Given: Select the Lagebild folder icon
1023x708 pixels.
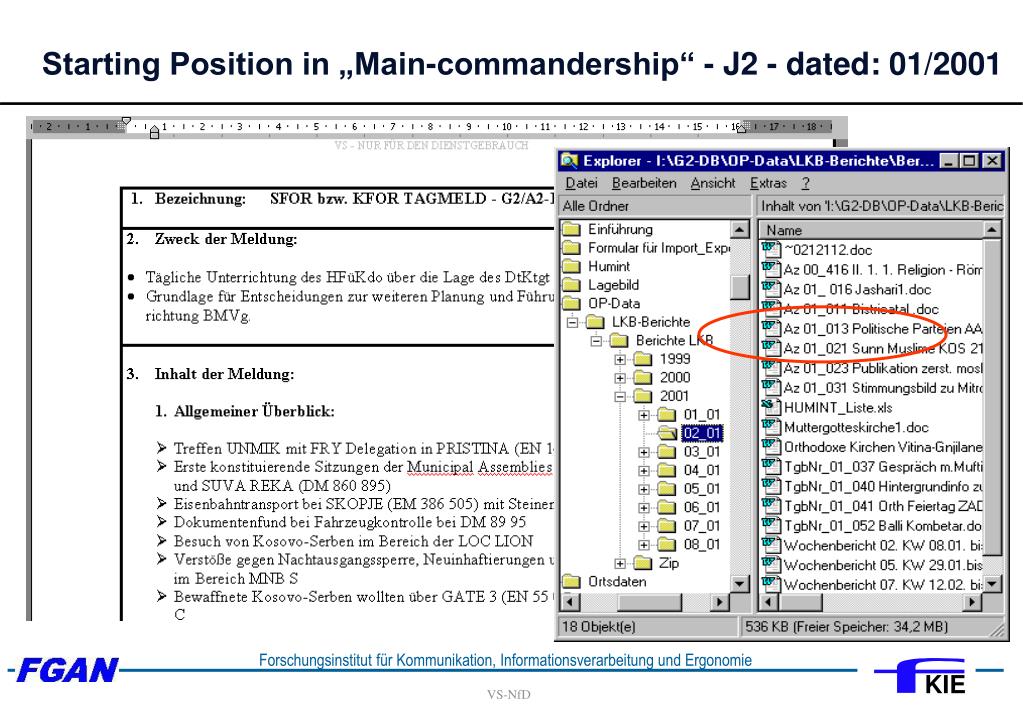Looking at the screenshot, I should tap(572, 285).
